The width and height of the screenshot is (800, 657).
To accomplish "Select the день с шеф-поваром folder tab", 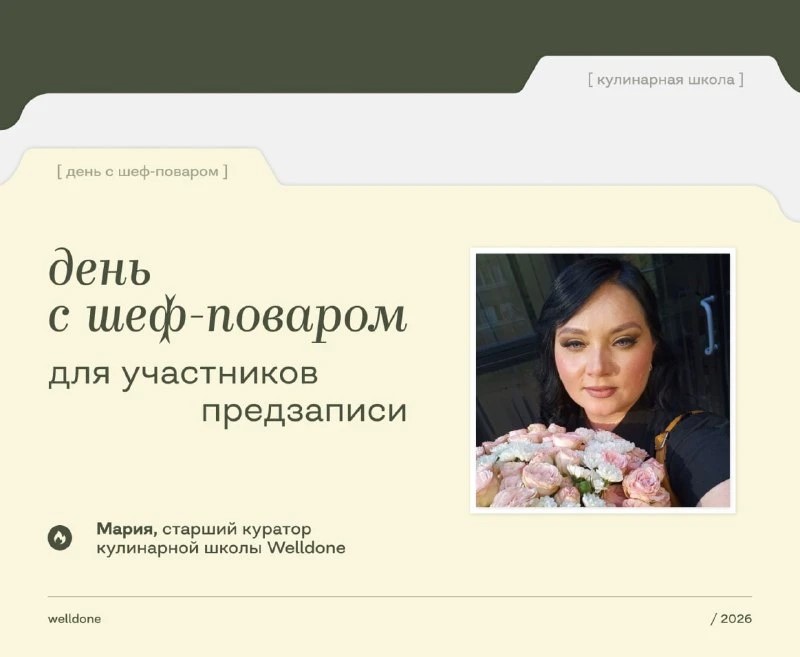I will click(x=142, y=171).
